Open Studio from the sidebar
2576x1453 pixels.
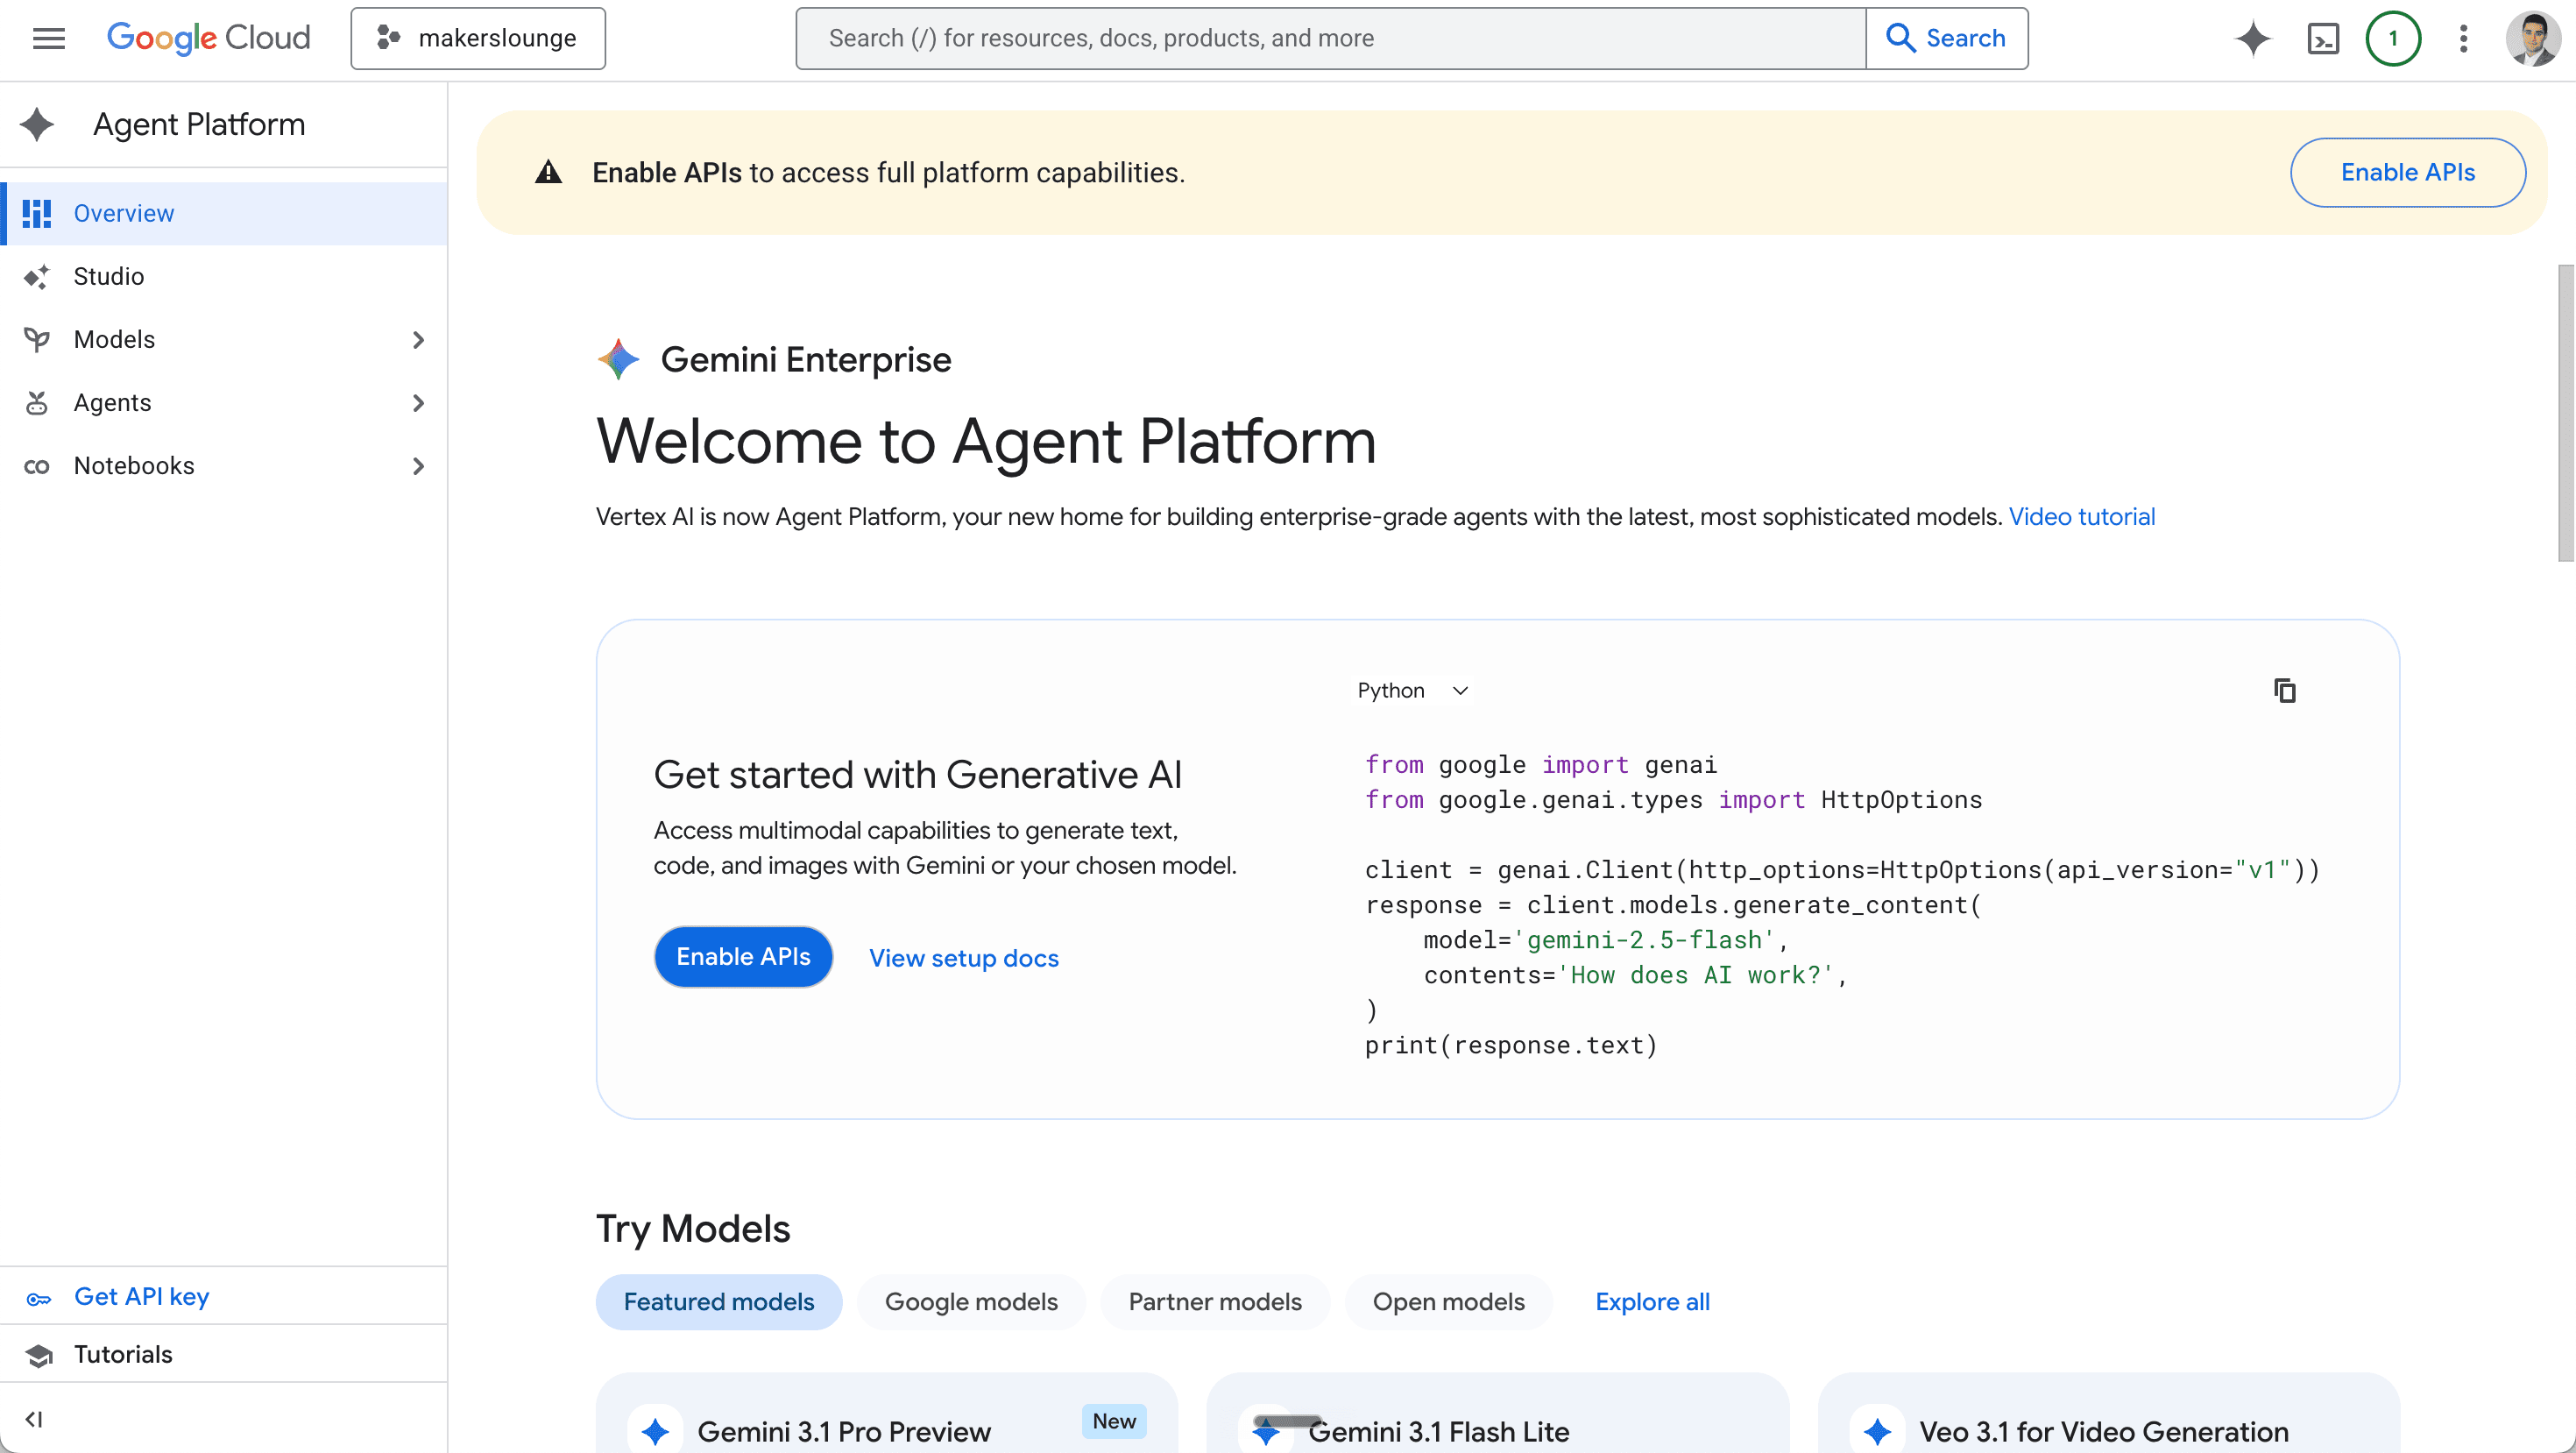224,276
